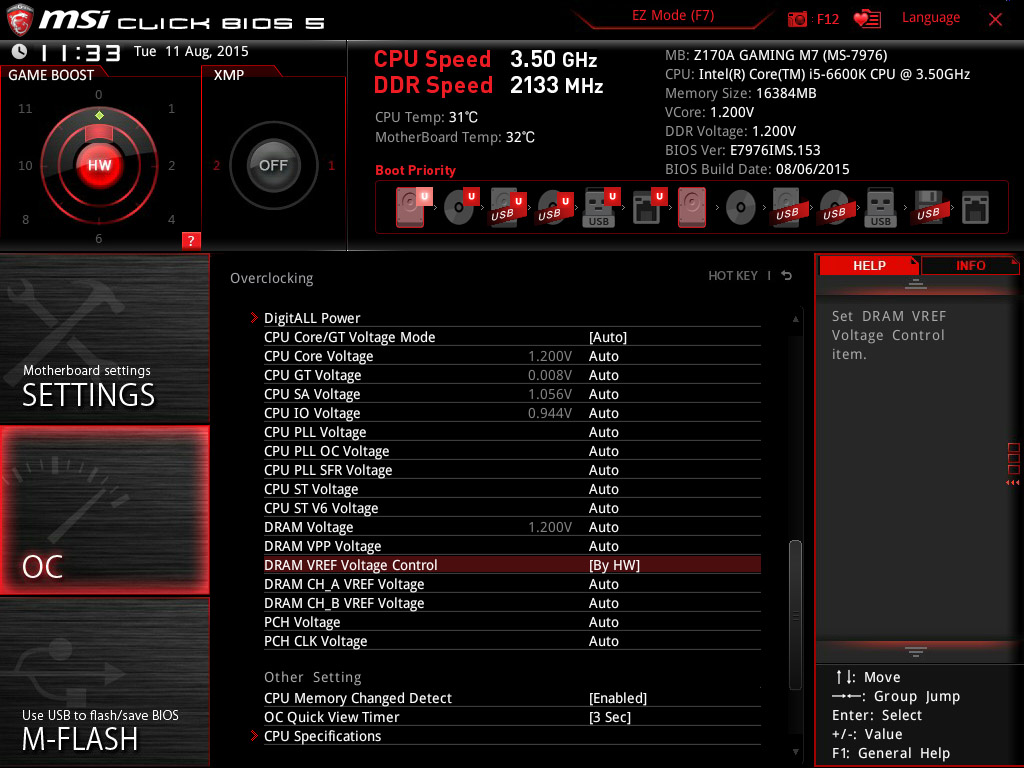1024x768 pixels.
Task: Select the UEFI CD/DVD boot device icon
Action: click(460, 208)
